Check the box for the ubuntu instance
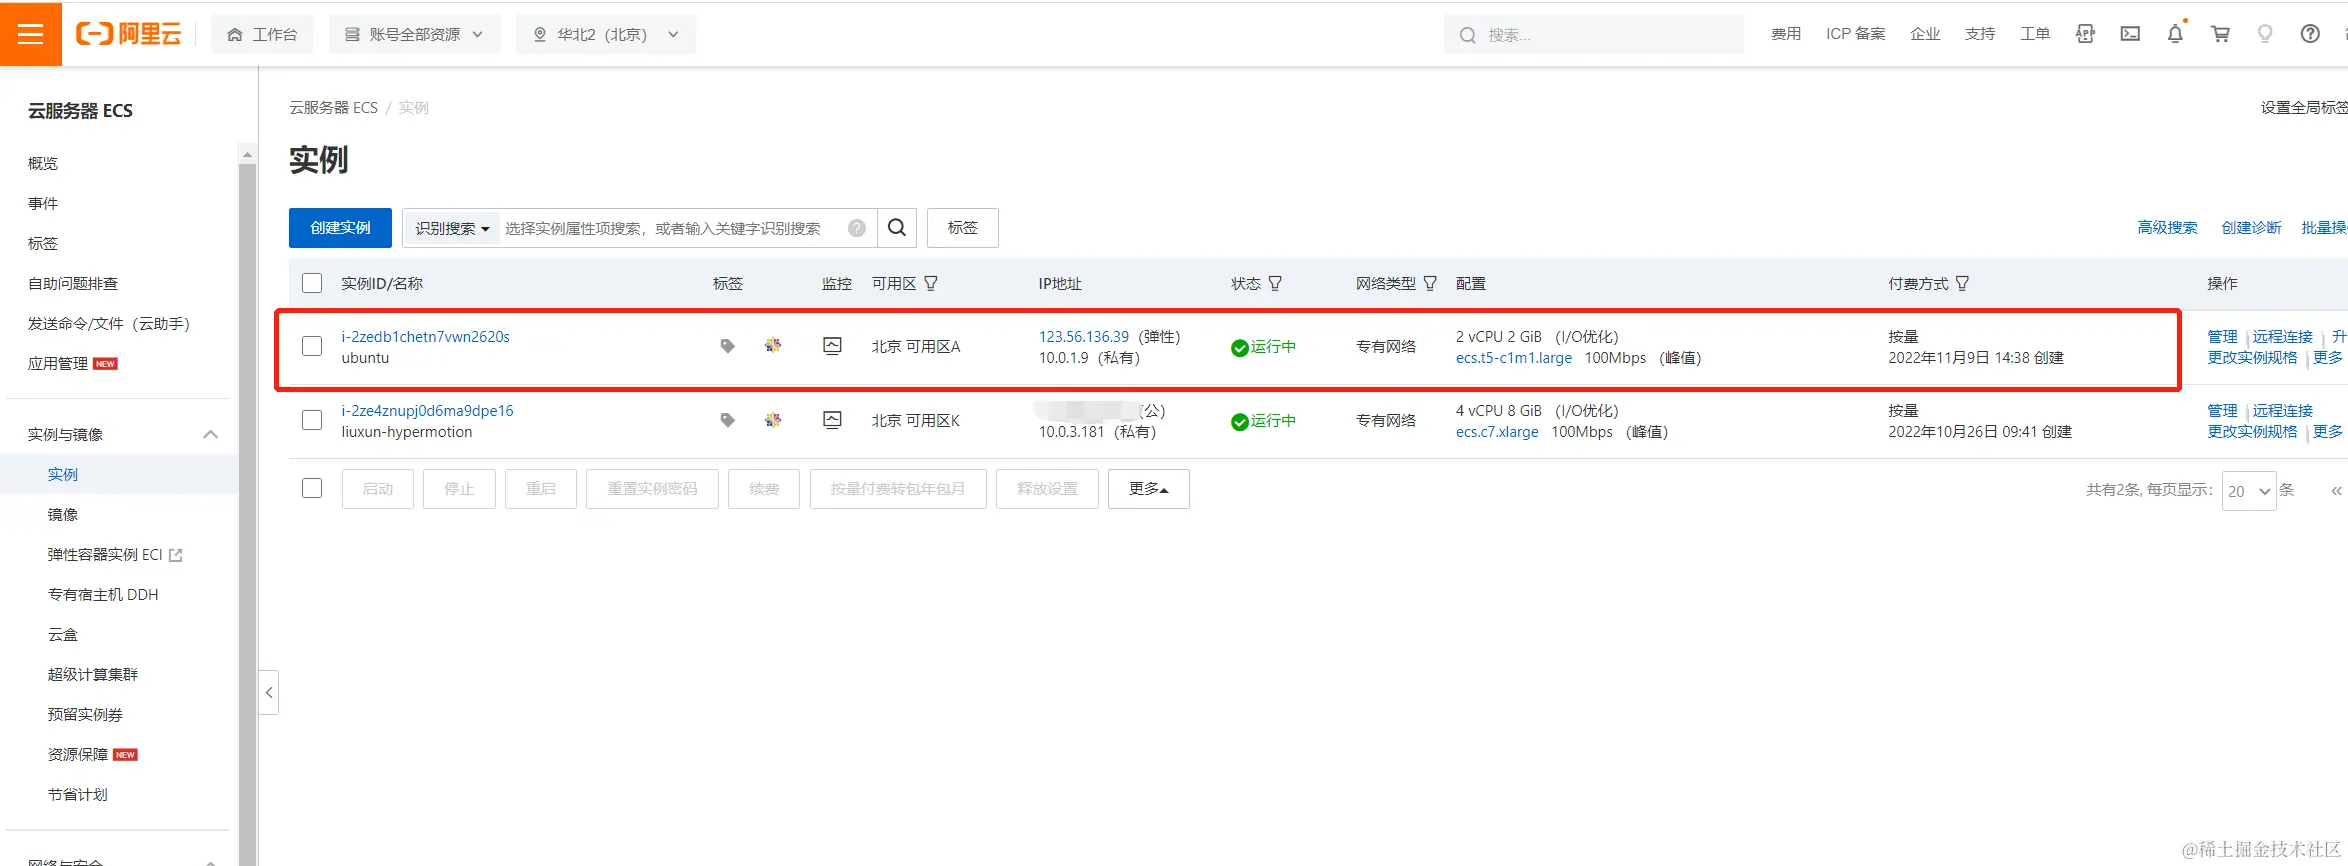 point(312,346)
